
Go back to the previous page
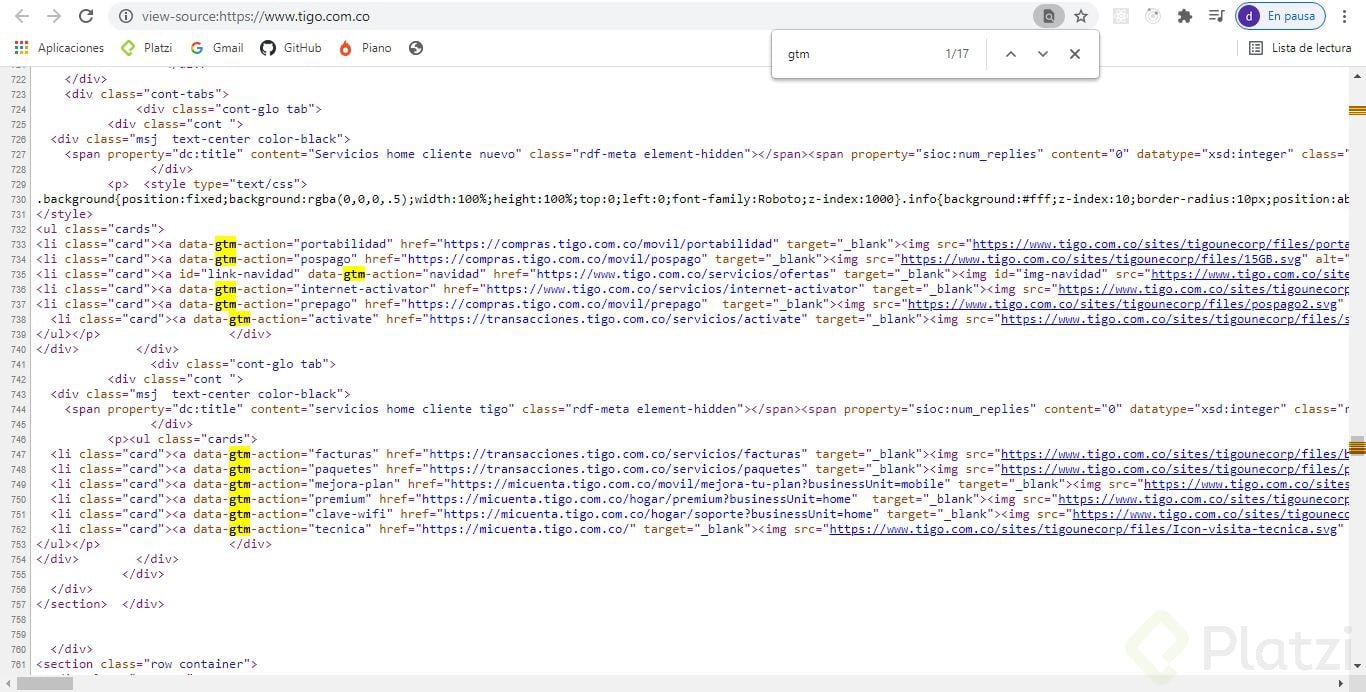click(x=22, y=16)
